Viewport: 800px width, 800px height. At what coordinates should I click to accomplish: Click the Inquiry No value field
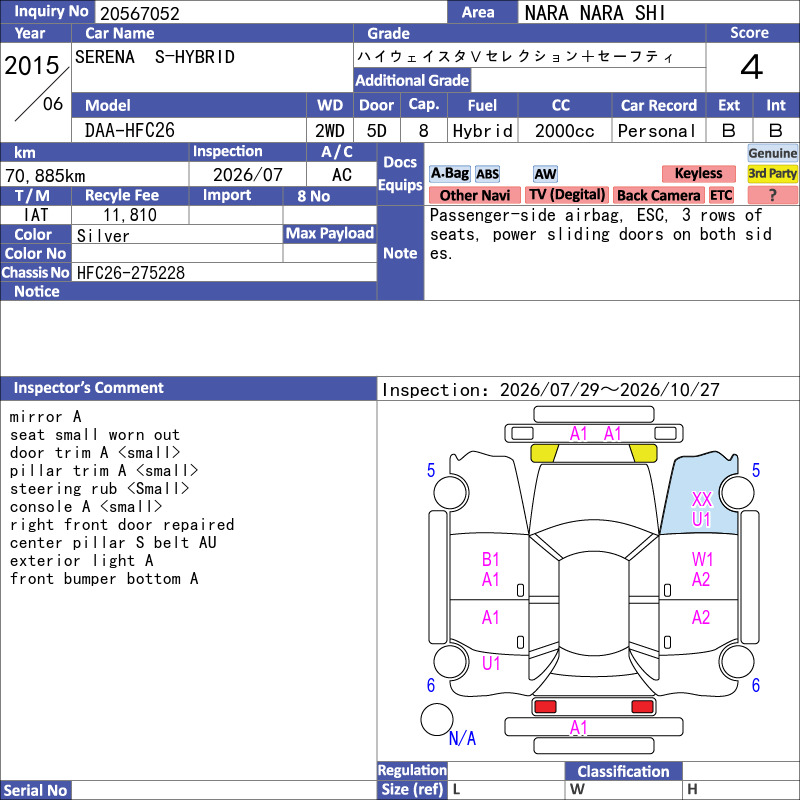[x=270, y=13]
